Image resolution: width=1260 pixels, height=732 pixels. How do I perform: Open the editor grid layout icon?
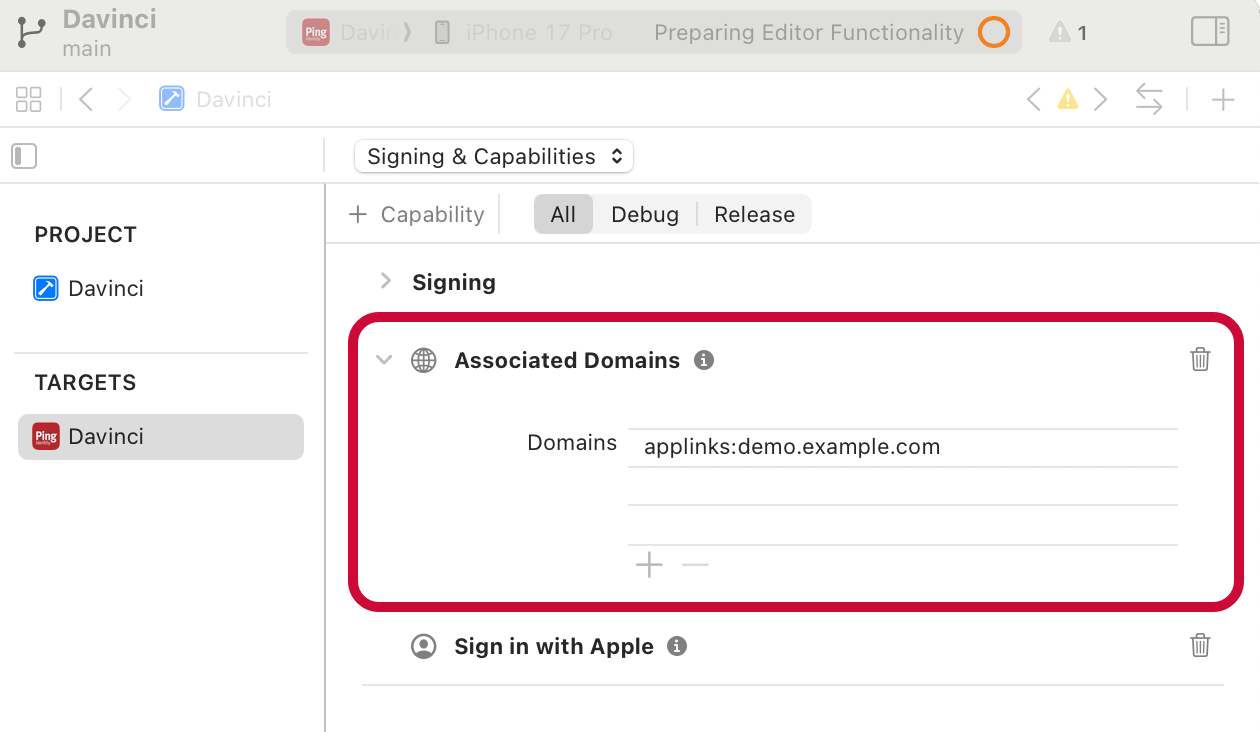pyautogui.click(x=28, y=98)
